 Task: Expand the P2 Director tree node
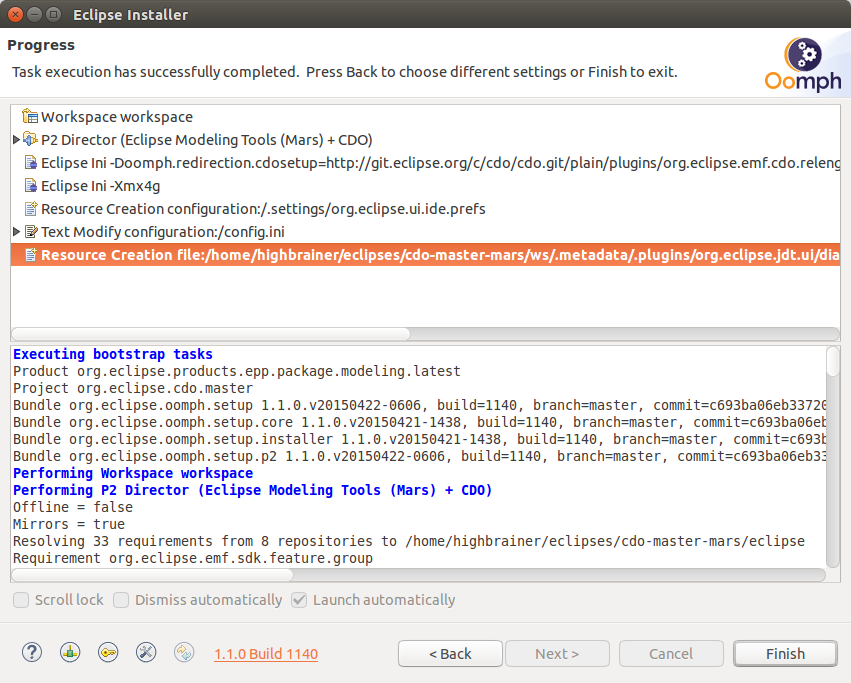pos(16,140)
